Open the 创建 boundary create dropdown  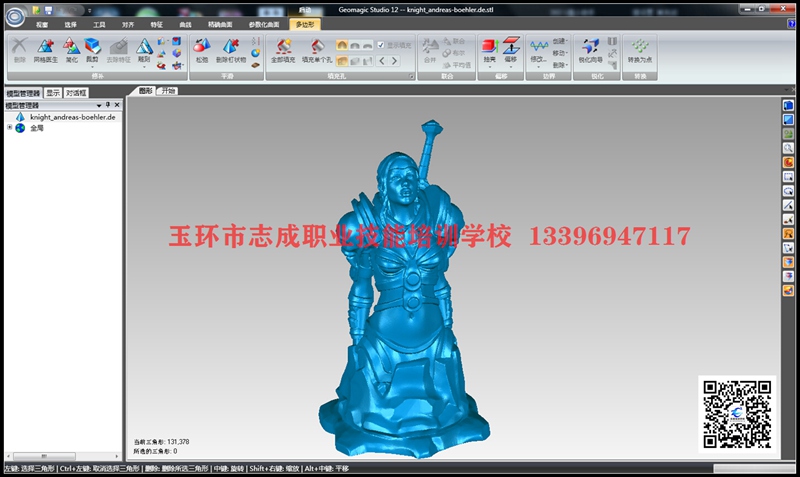click(560, 41)
